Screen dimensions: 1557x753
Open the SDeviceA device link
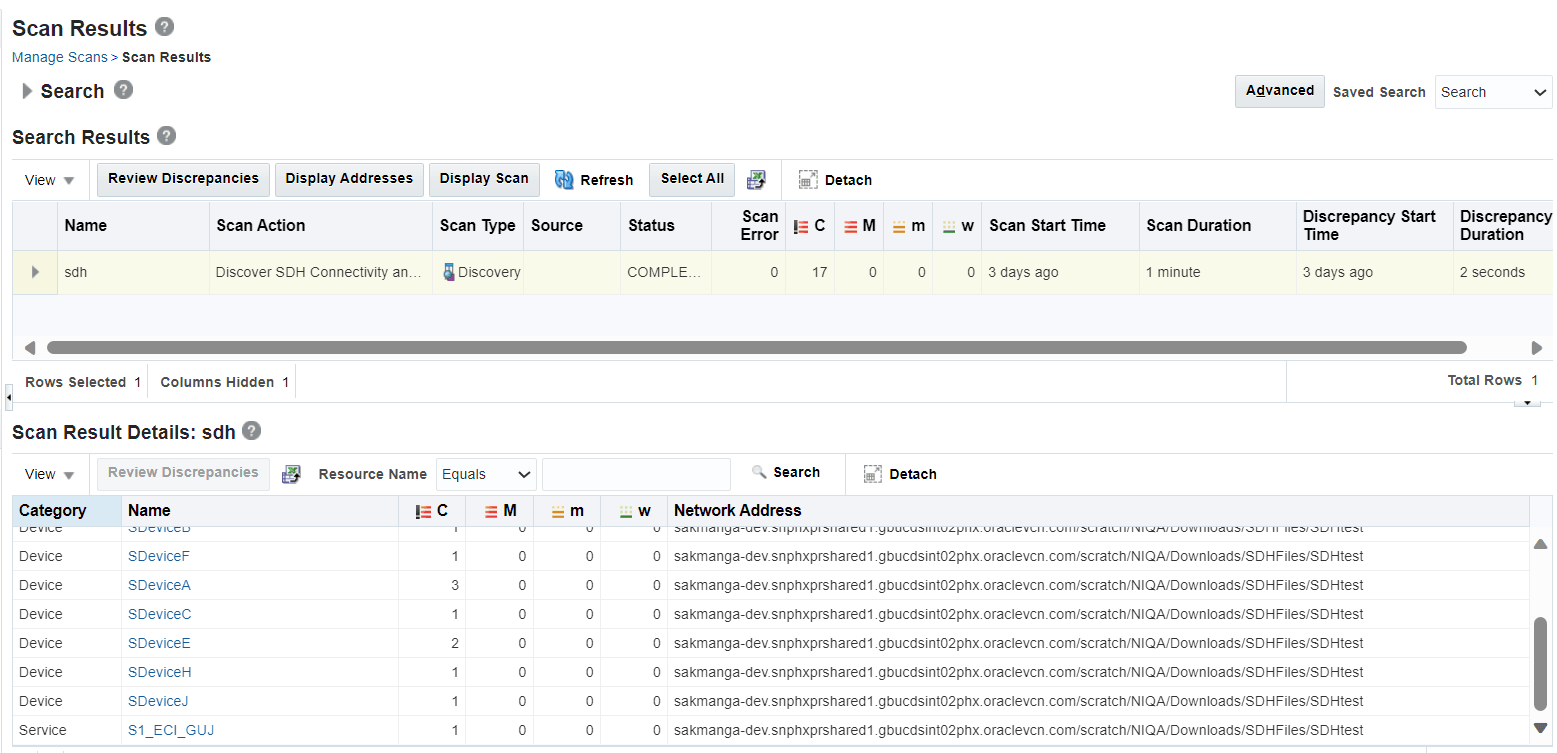pyautogui.click(x=159, y=585)
